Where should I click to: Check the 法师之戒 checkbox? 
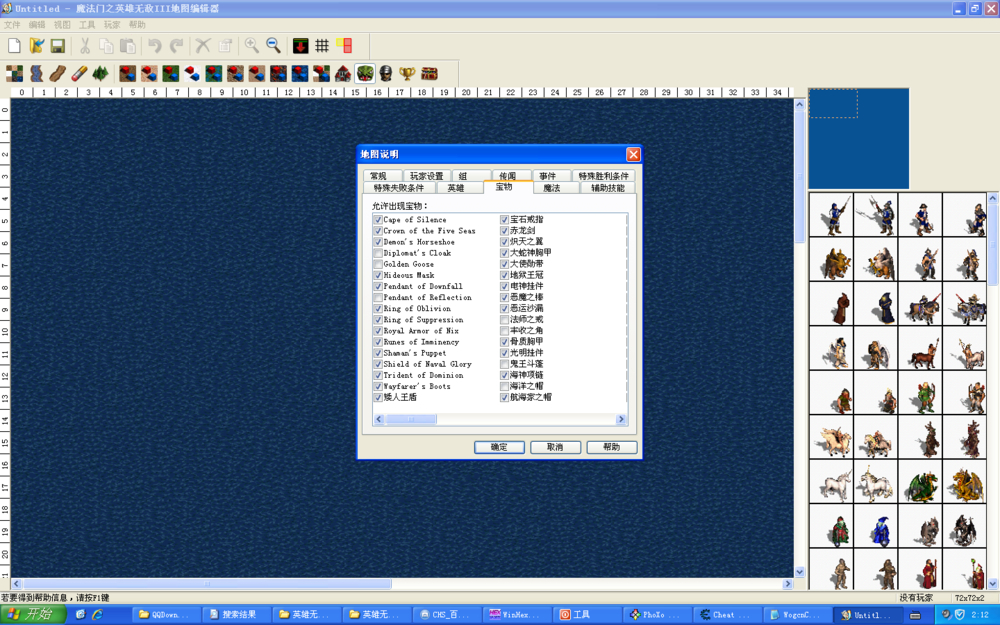click(x=504, y=320)
